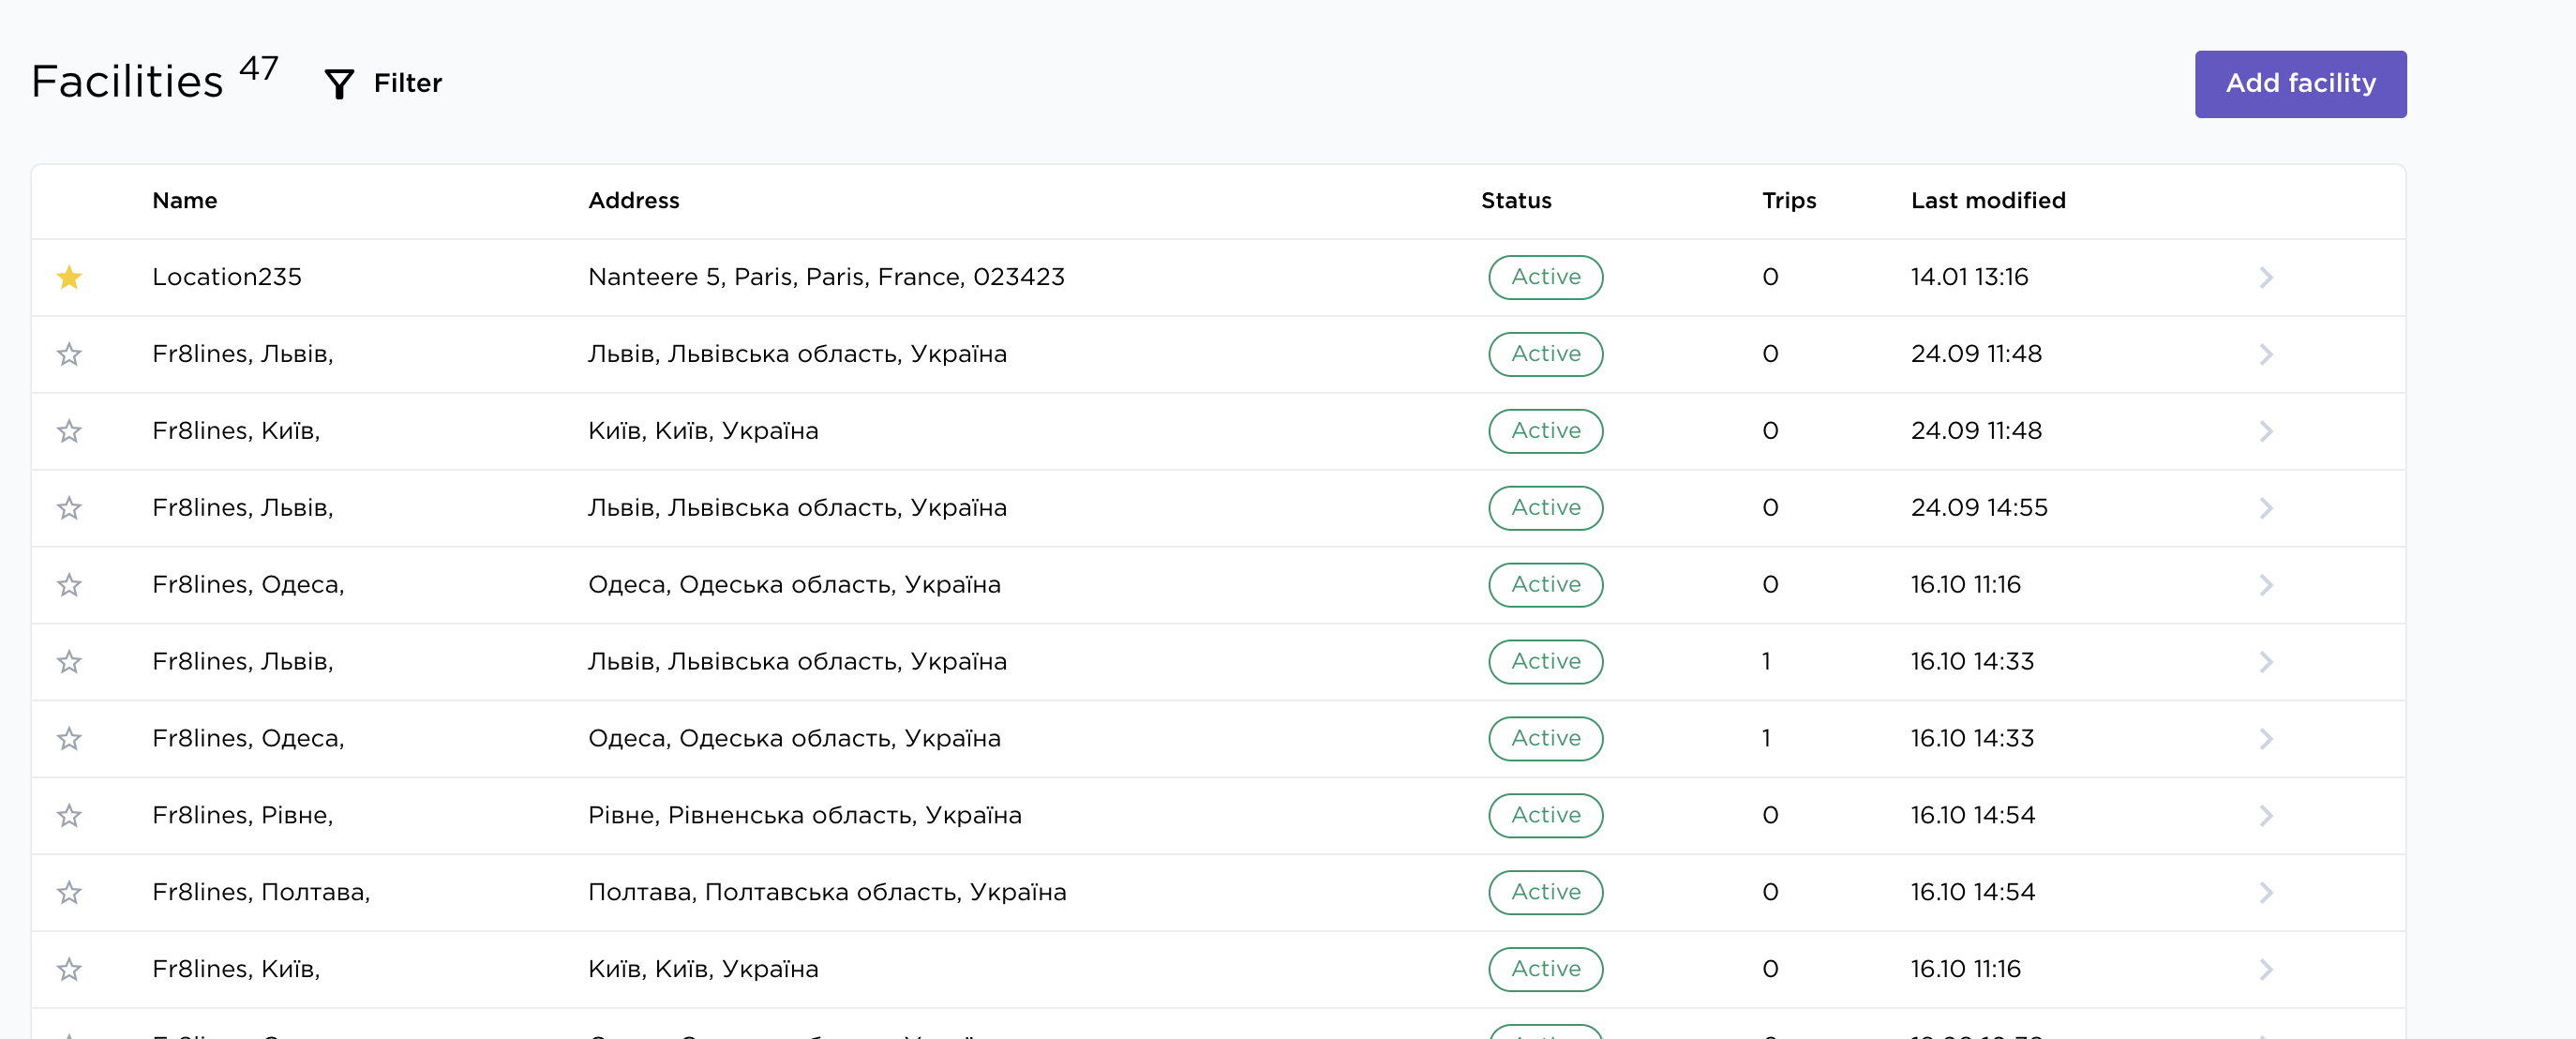
Task: Click address Полтава, Полтавська область, Україна
Action: pyautogui.click(x=827, y=892)
